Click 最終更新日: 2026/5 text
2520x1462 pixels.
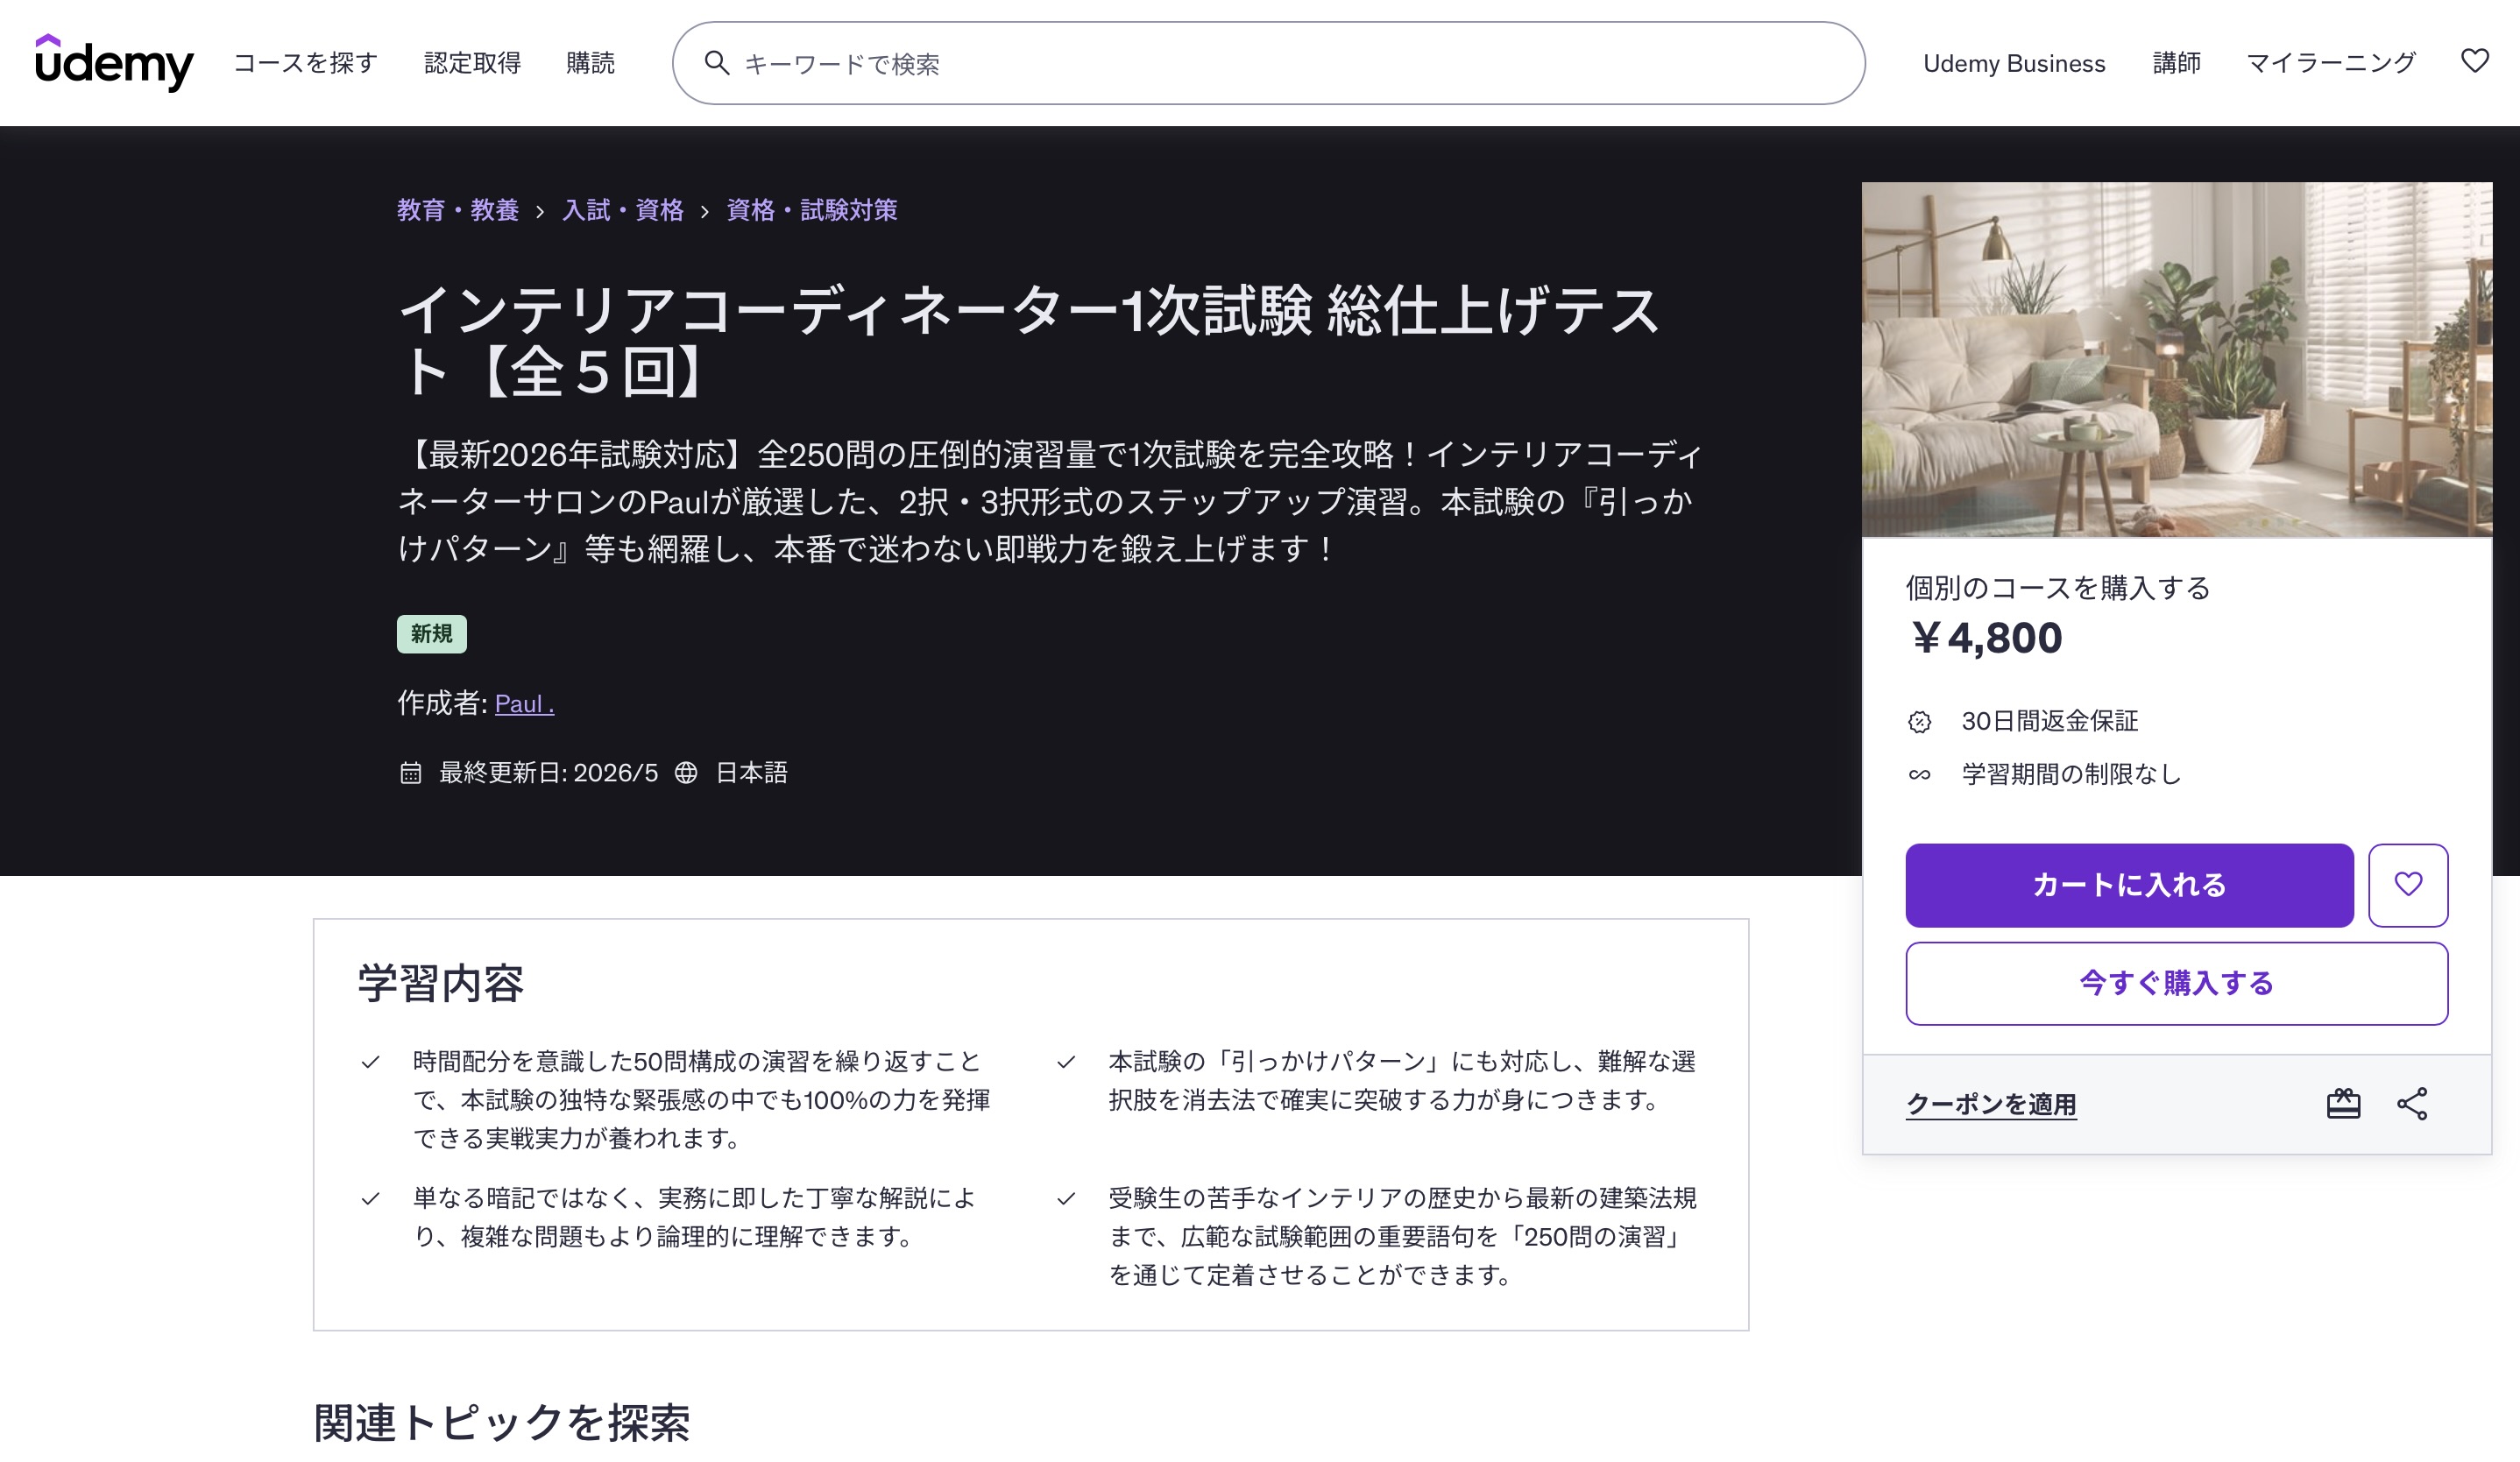tap(548, 772)
